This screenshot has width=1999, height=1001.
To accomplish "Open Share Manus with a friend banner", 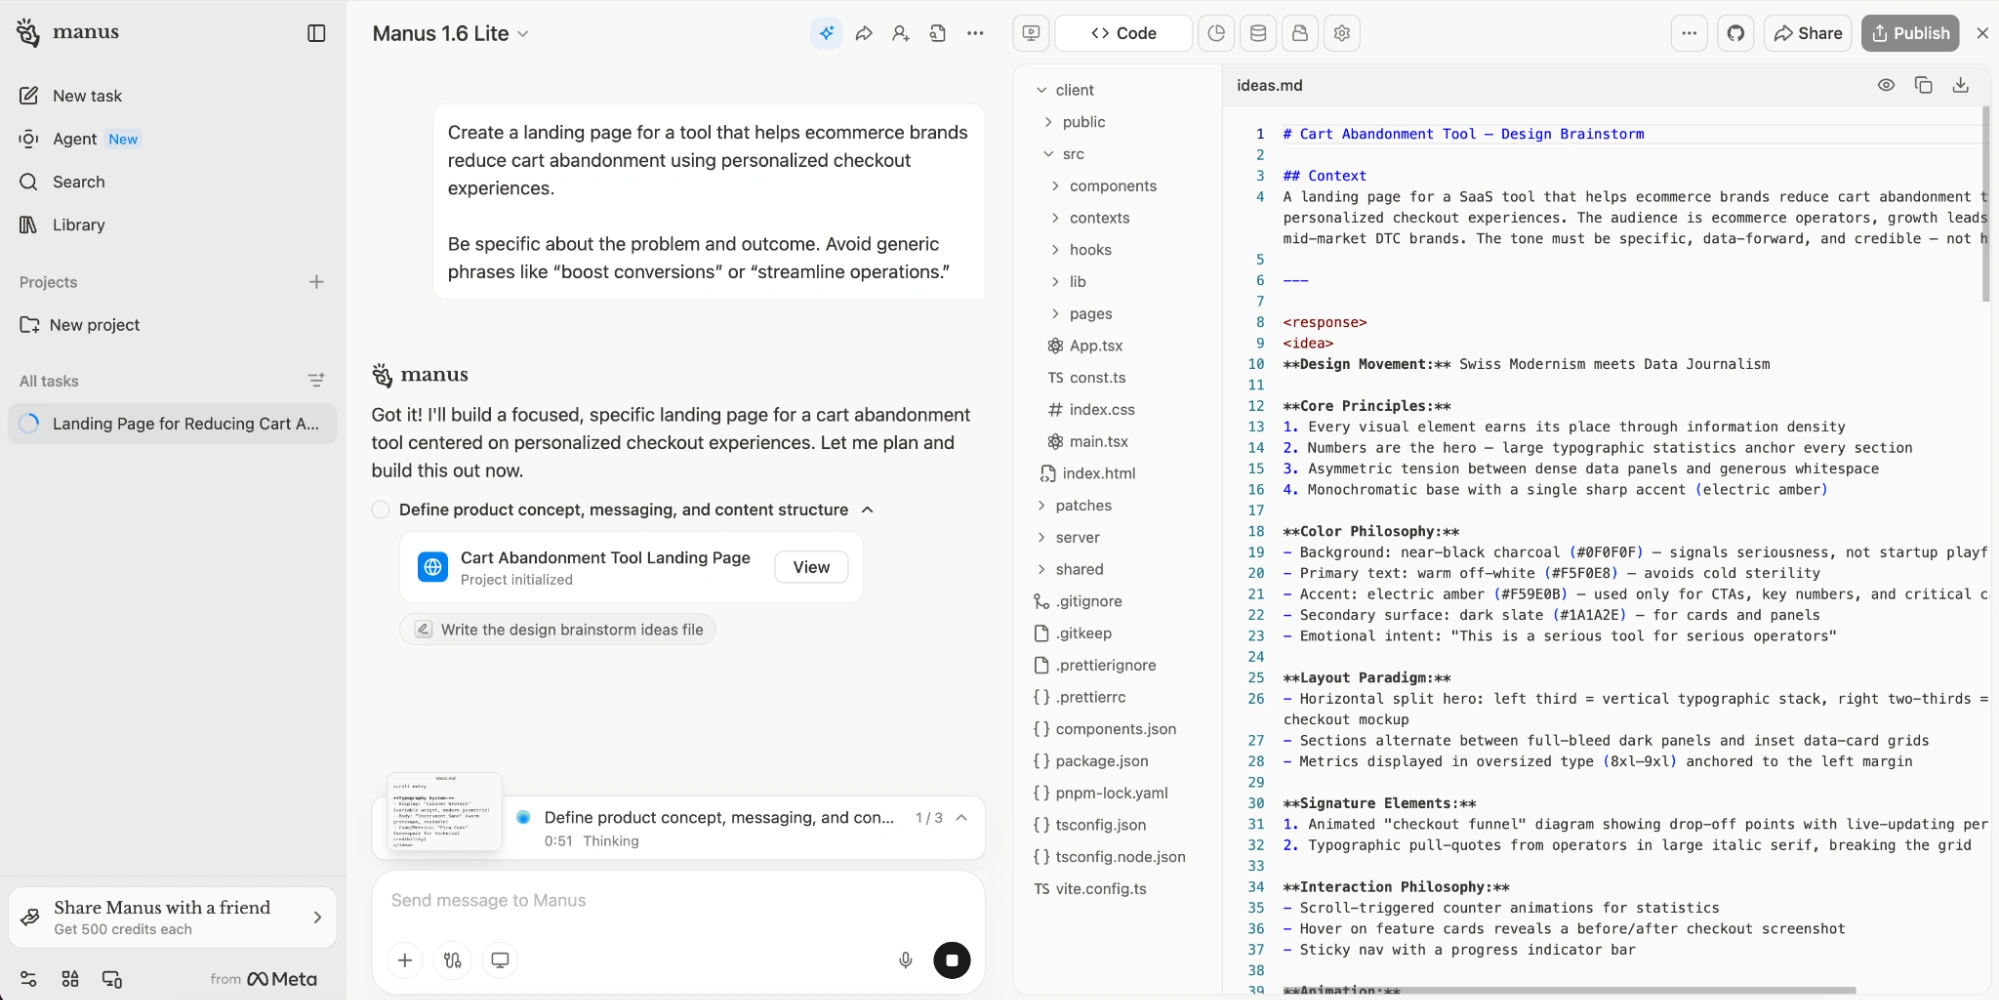I will [x=172, y=917].
